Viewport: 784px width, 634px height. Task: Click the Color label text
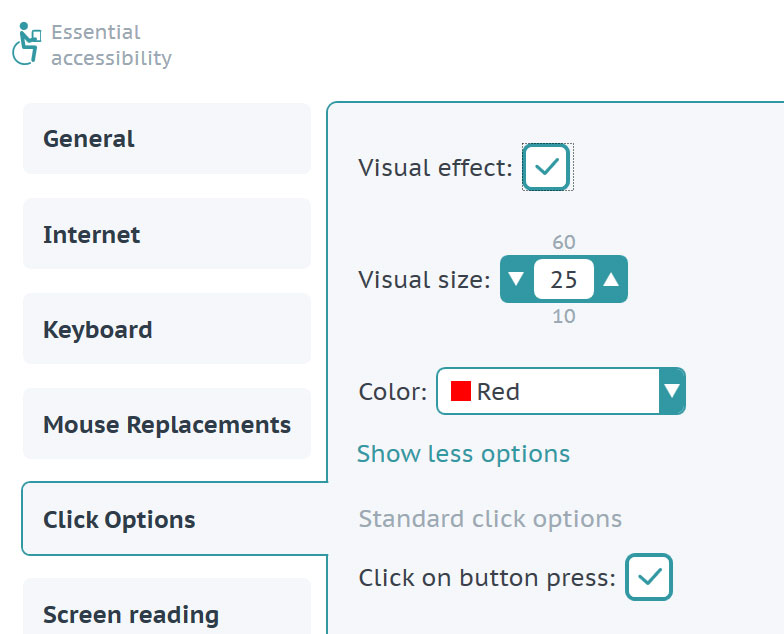point(393,392)
